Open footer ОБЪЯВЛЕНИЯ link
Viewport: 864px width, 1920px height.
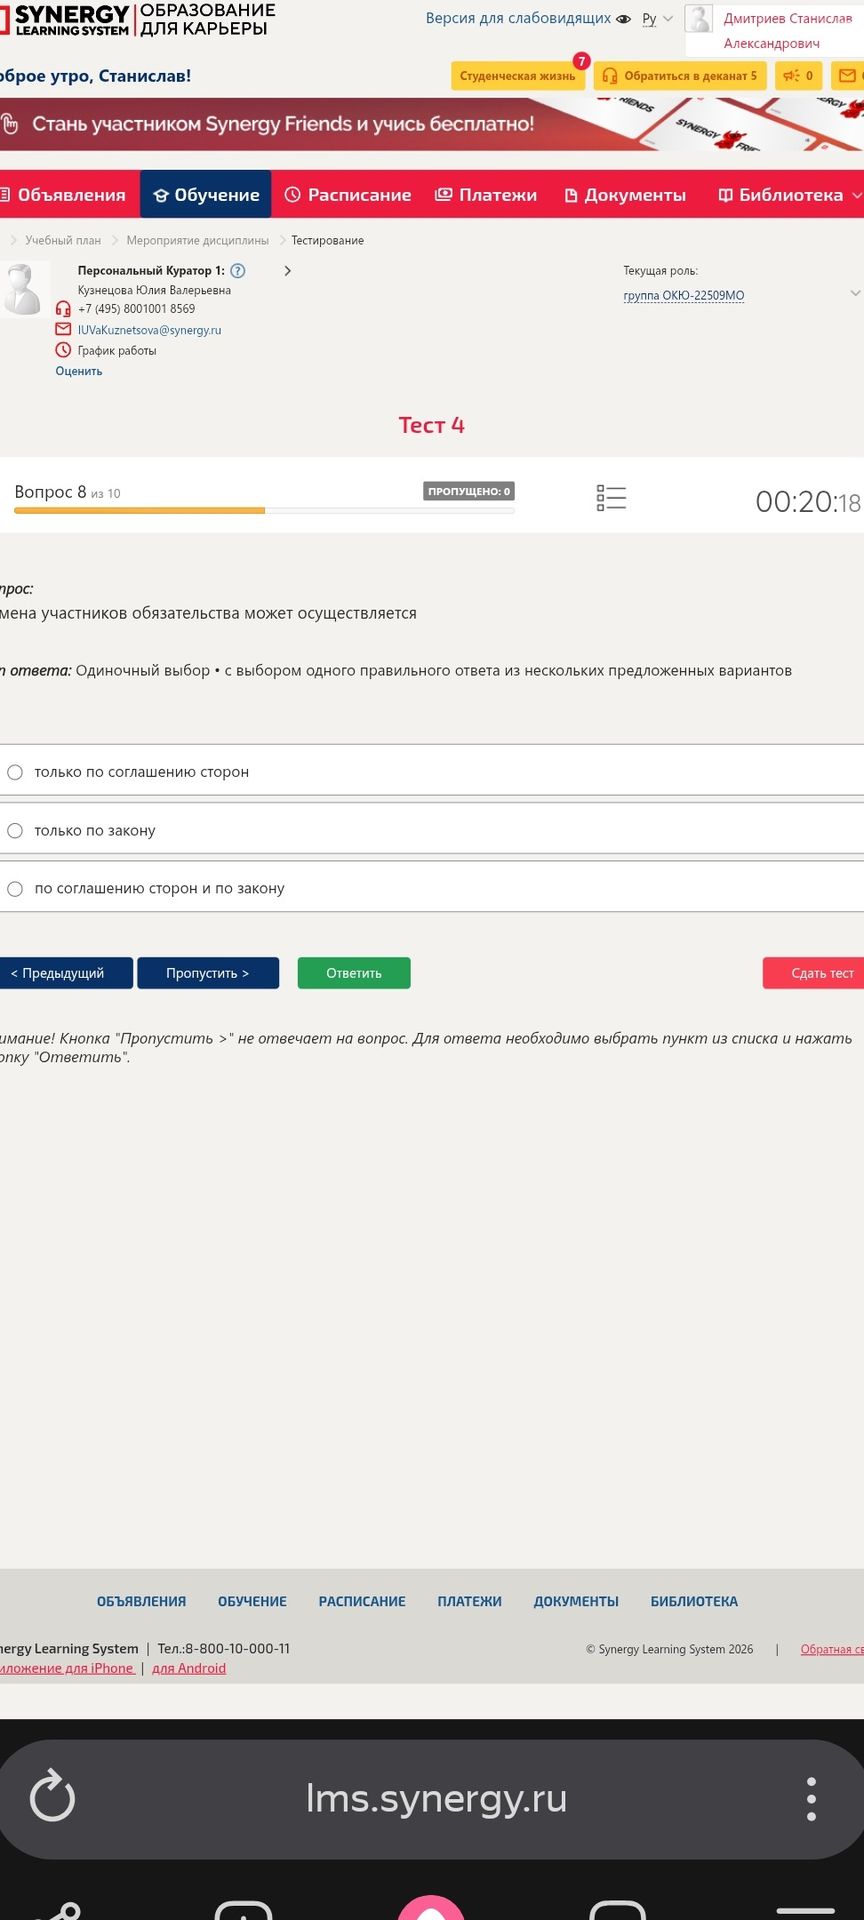pos(141,1602)
